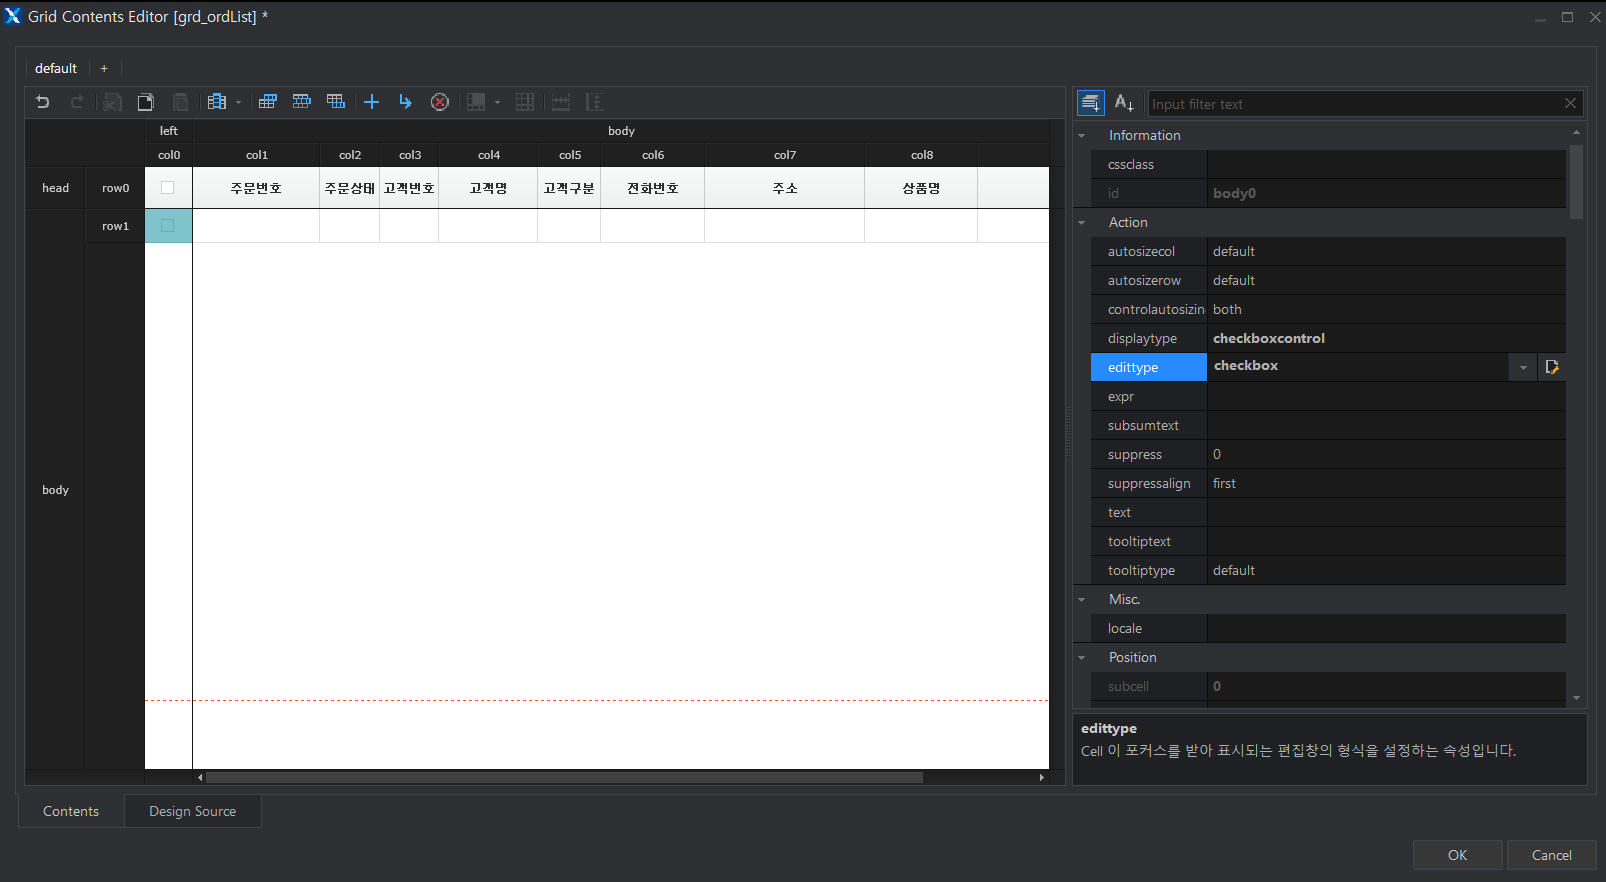Add a new format tab with plus
Image resolution: width=1606 pixels, height=882 pixels.
(x=104, y=68)
